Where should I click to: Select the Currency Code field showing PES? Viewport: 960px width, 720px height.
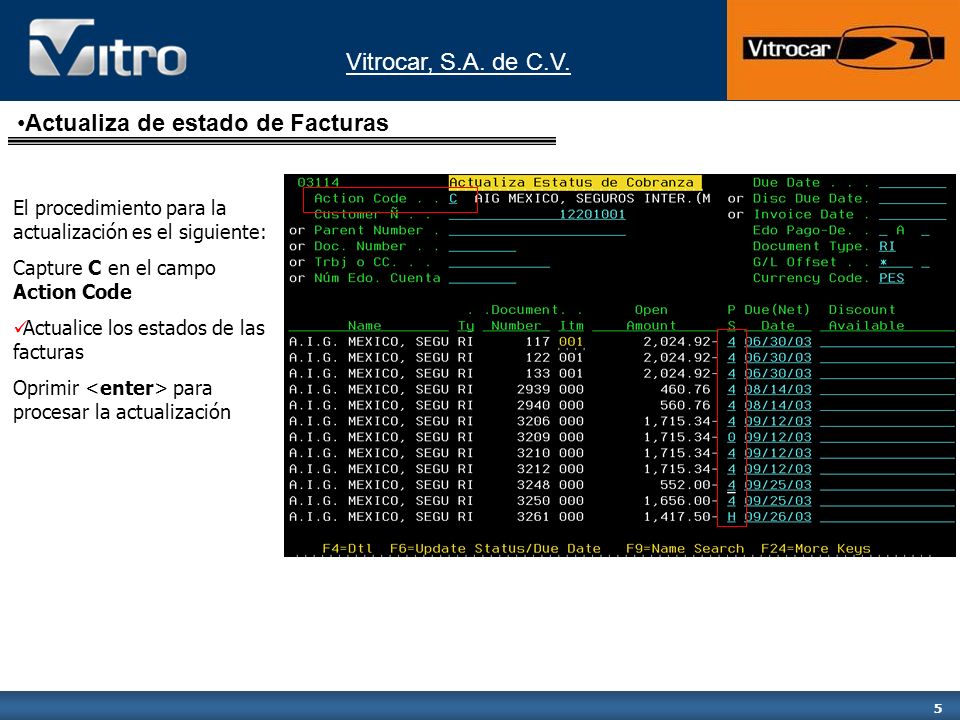tap(891, 279)
